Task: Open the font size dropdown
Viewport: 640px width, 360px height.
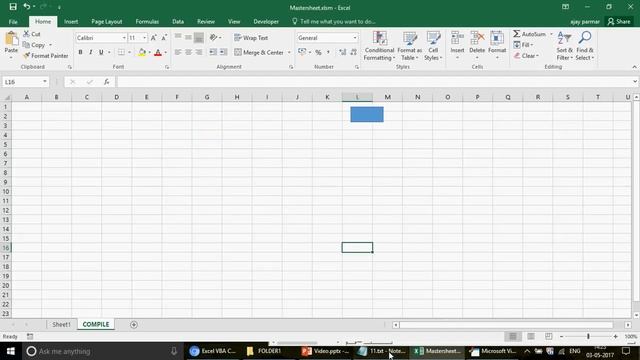Action: (144, 38)
